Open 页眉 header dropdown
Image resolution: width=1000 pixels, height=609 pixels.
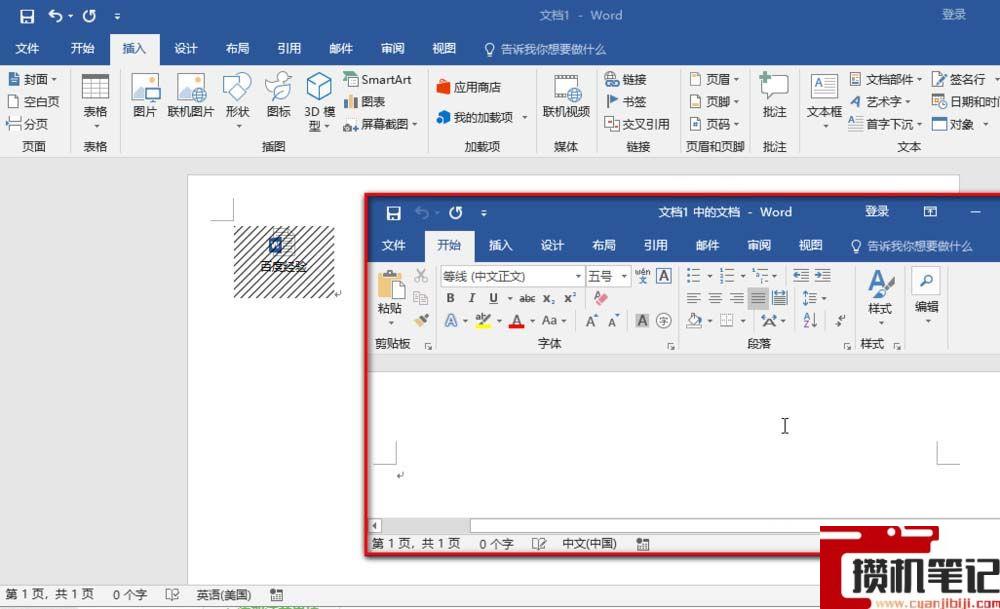point(714,80)
